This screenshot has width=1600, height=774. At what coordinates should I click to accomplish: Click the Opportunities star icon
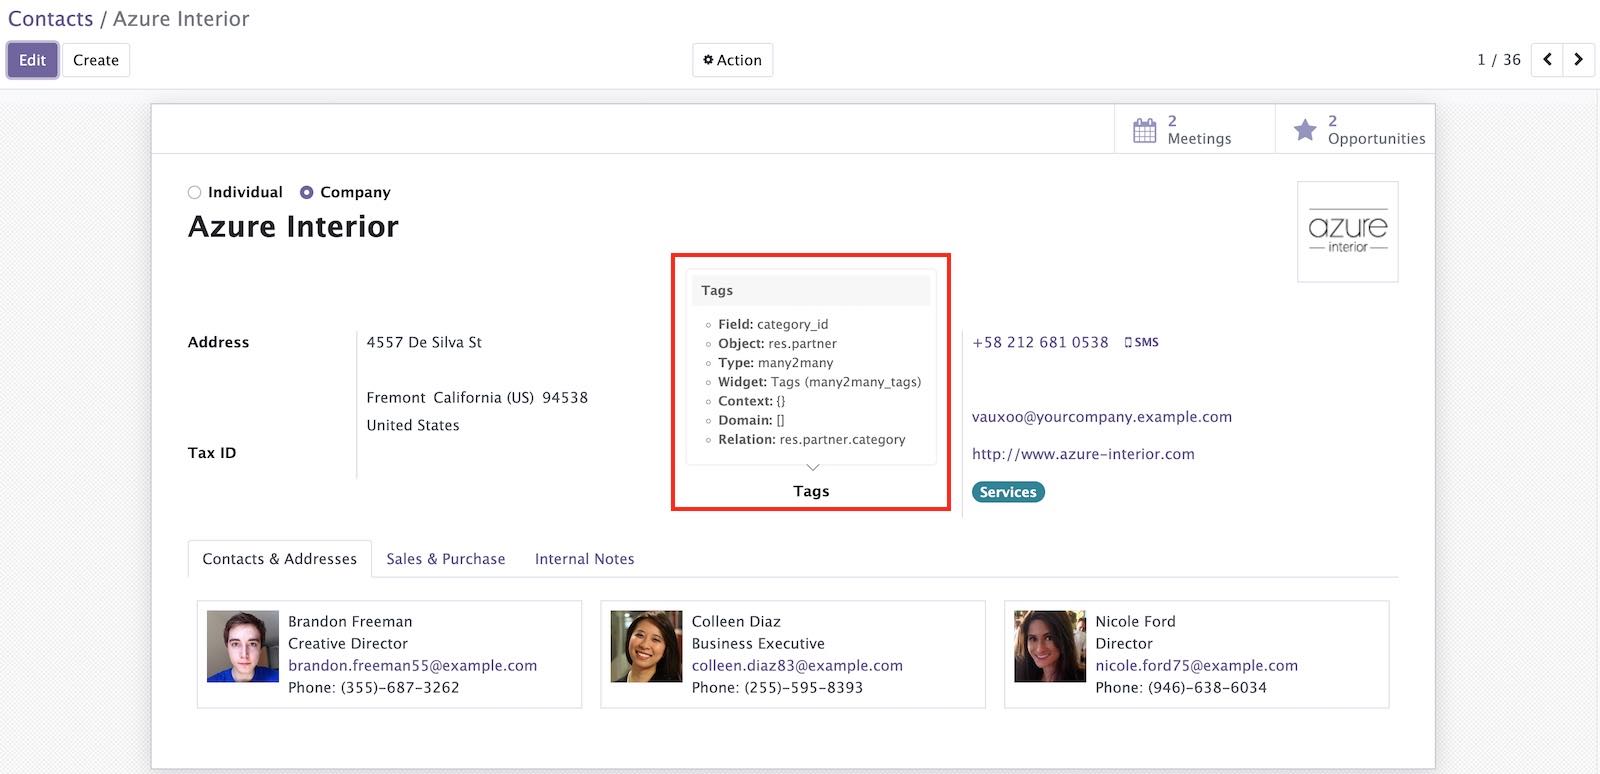coord(1304,130)
